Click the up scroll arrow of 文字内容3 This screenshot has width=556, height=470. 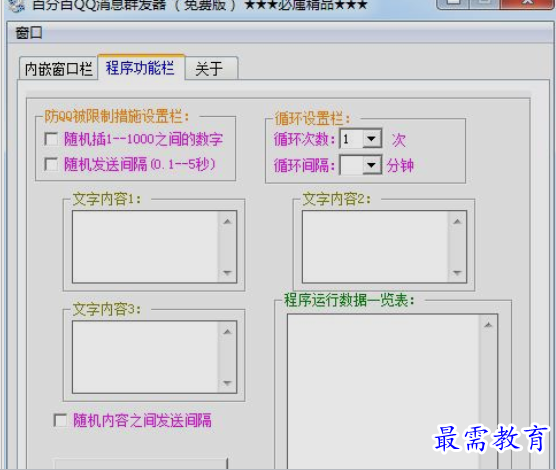point(227,332)
